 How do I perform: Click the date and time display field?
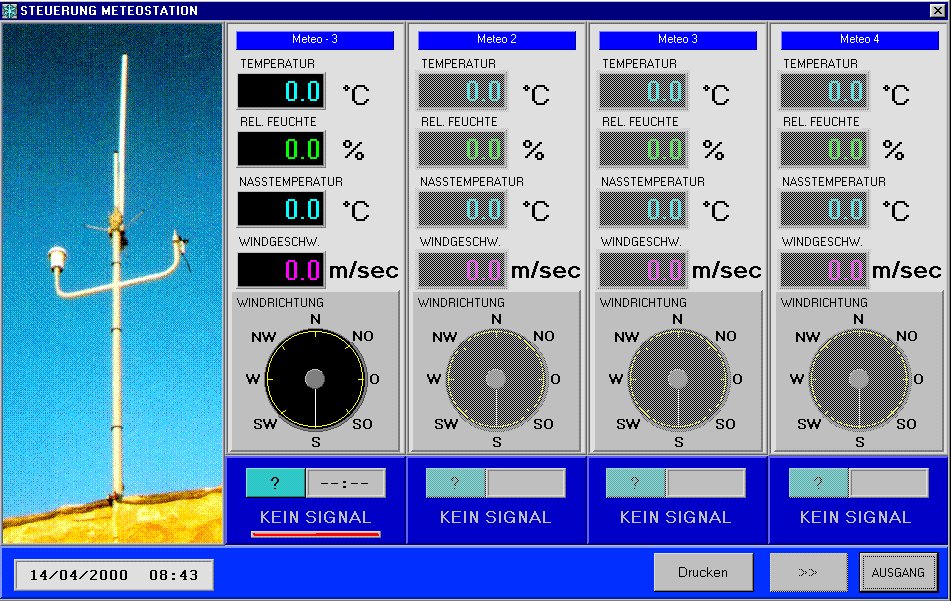coord(114,575)
